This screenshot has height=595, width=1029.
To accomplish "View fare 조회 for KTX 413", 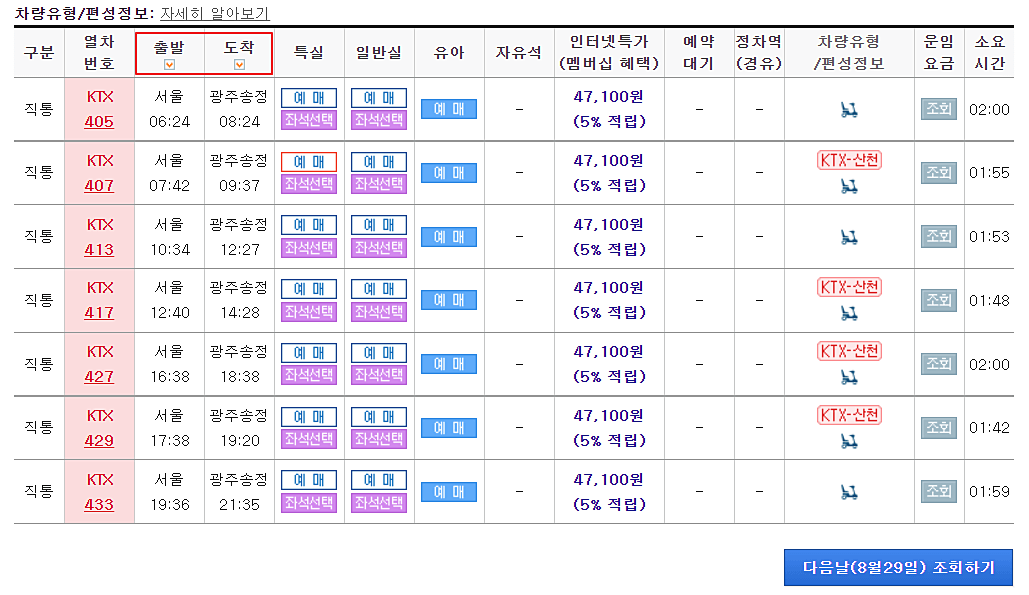I will click(939, 236).
